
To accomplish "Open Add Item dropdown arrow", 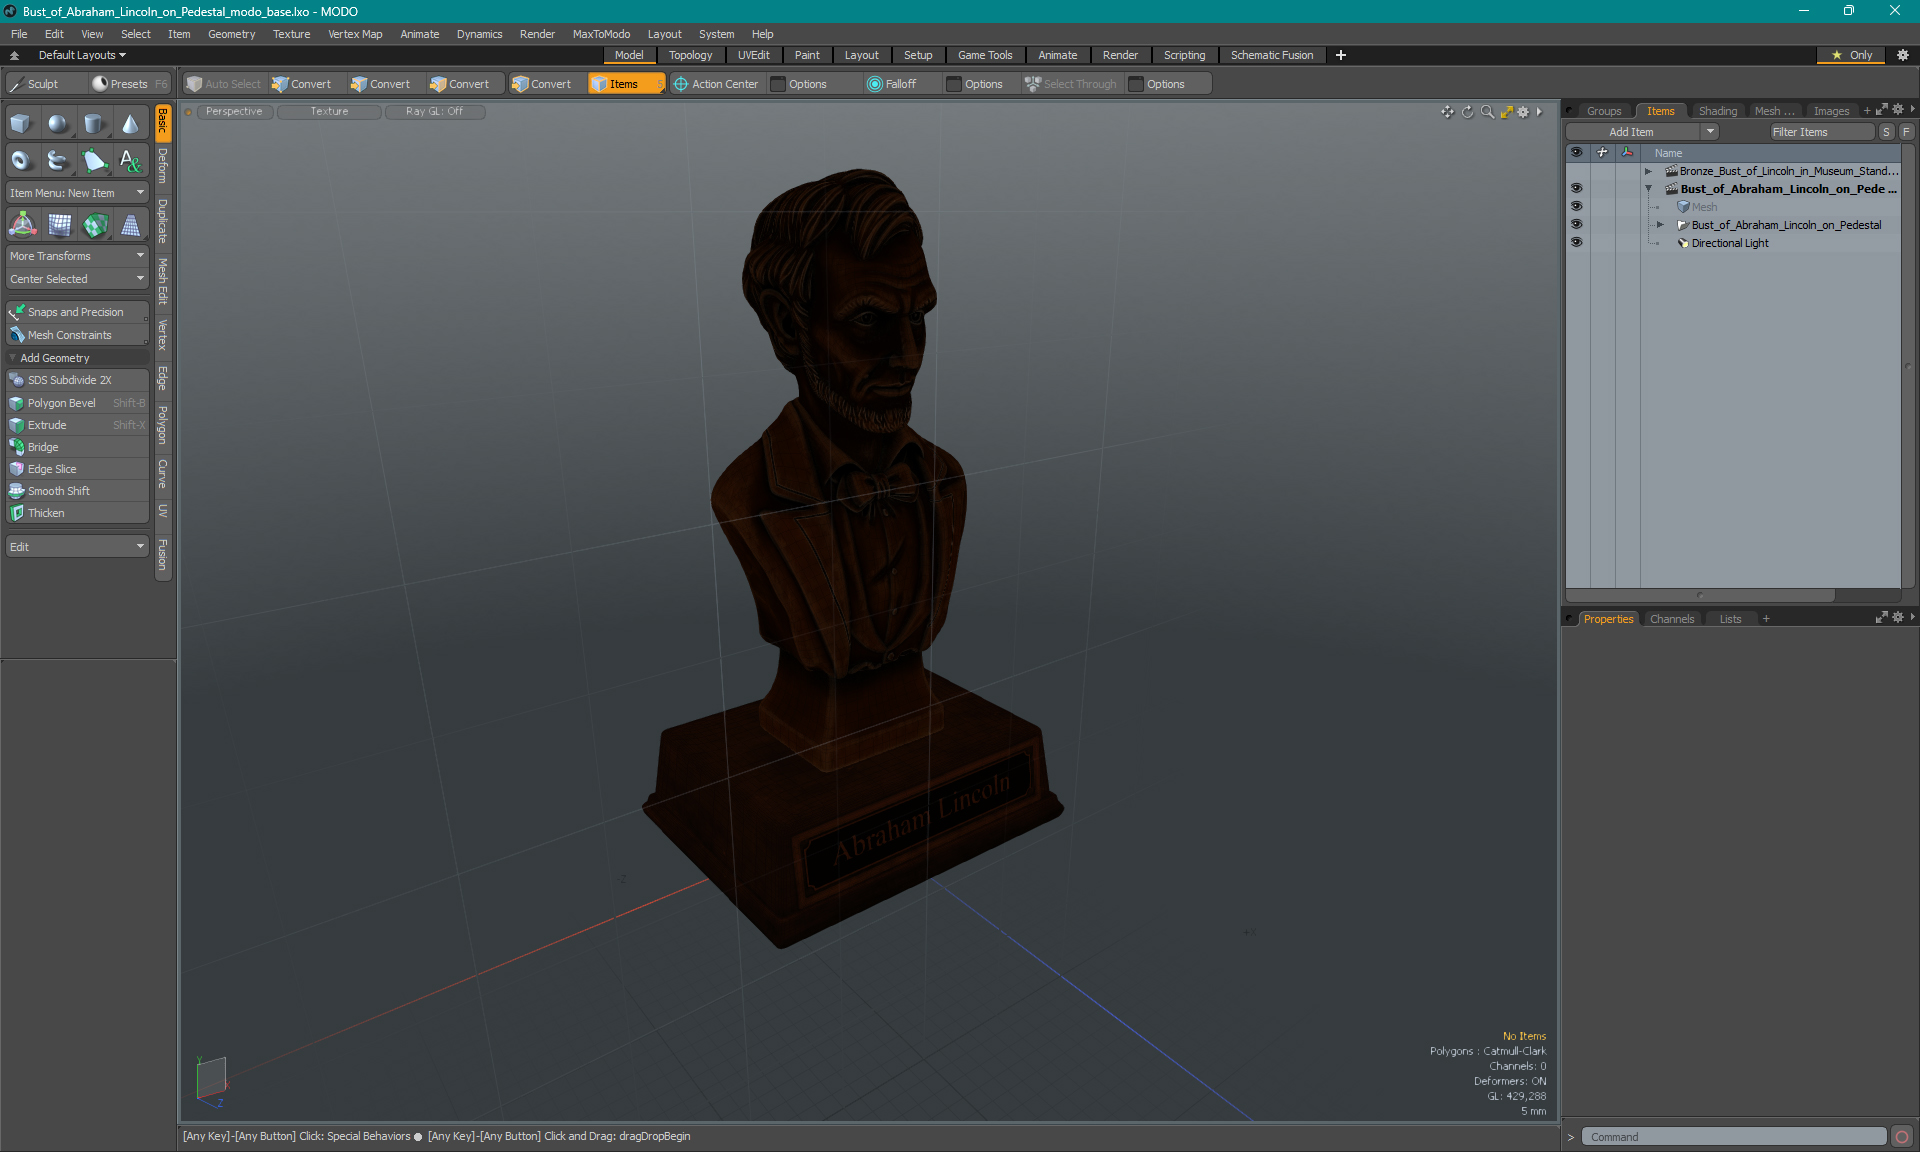I will 1710,132.
